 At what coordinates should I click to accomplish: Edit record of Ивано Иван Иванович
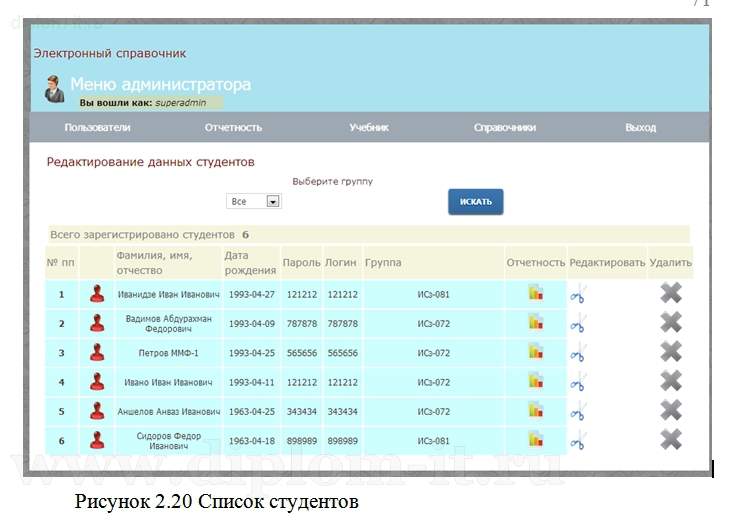pyautogui.click(x=578, y=381)
